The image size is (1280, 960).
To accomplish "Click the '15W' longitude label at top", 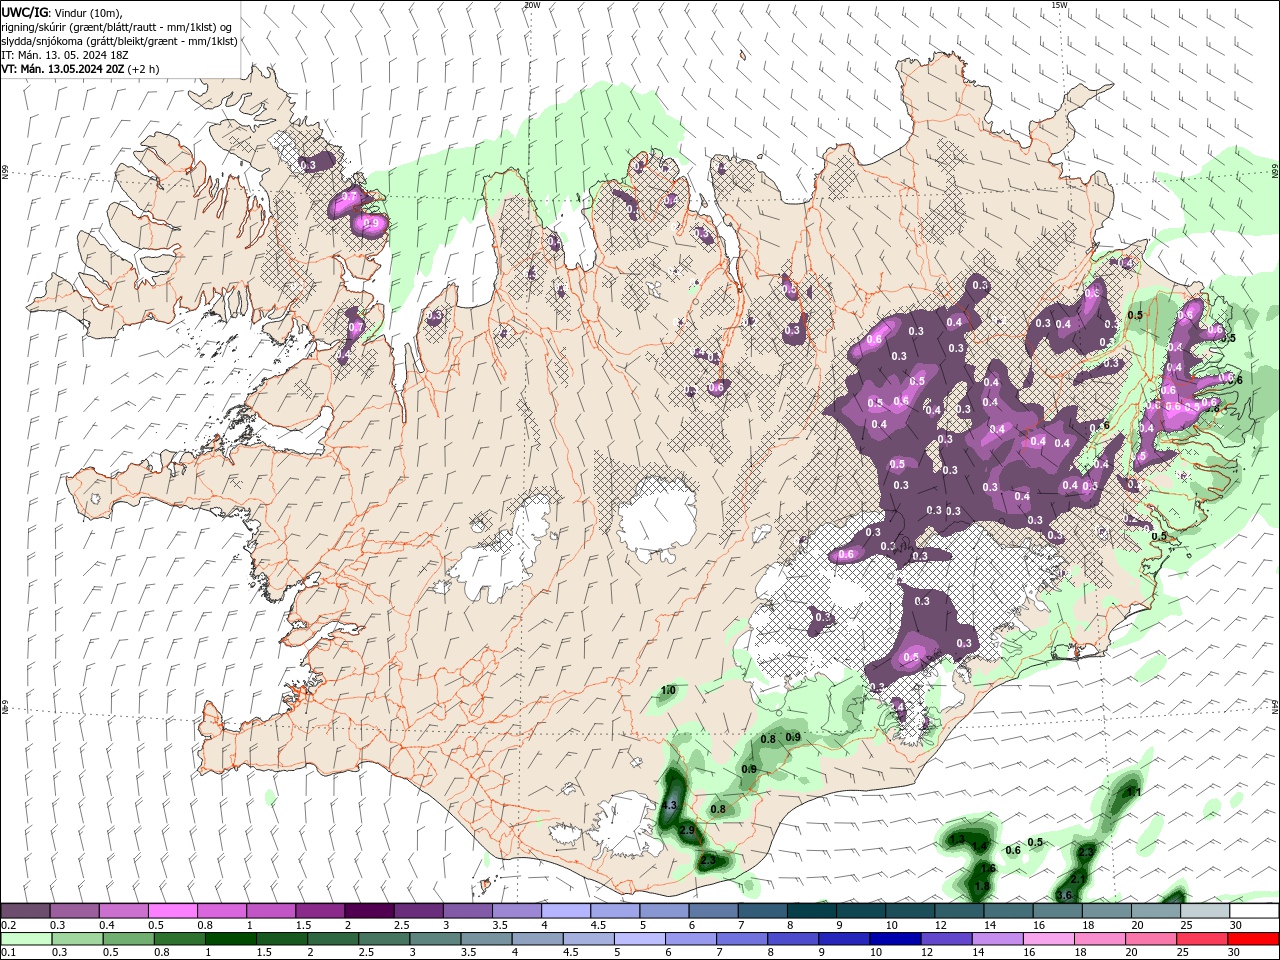I will (1059, 5).
